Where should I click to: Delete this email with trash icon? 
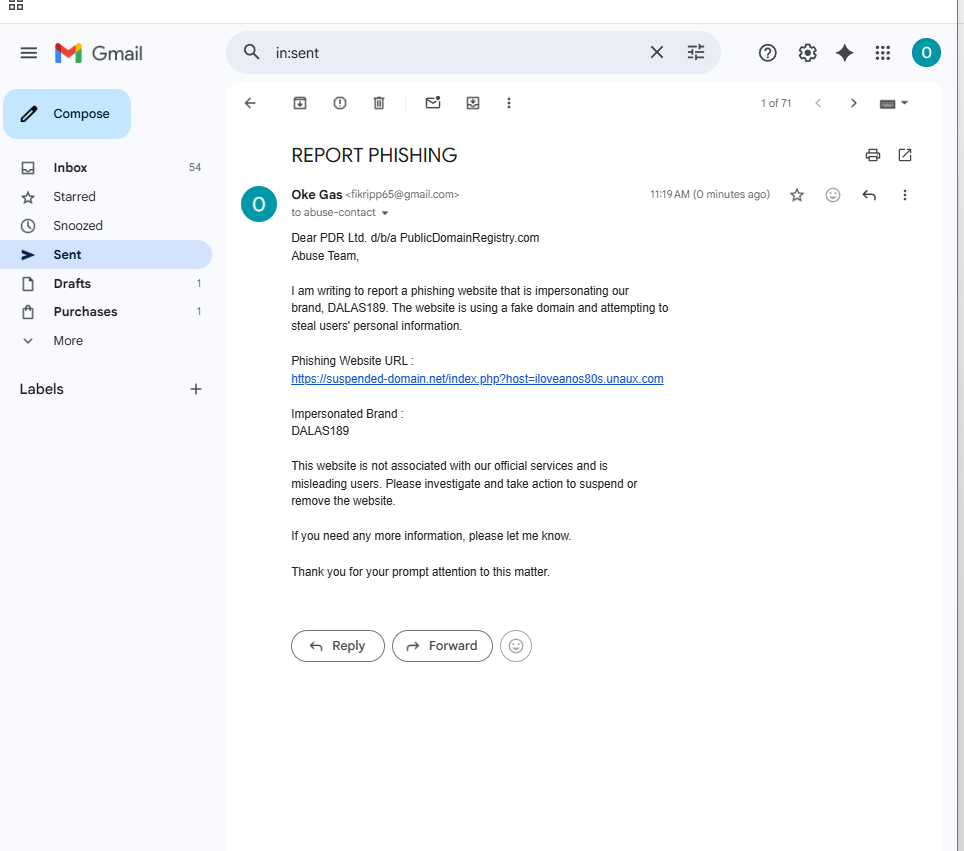(379, 103)
